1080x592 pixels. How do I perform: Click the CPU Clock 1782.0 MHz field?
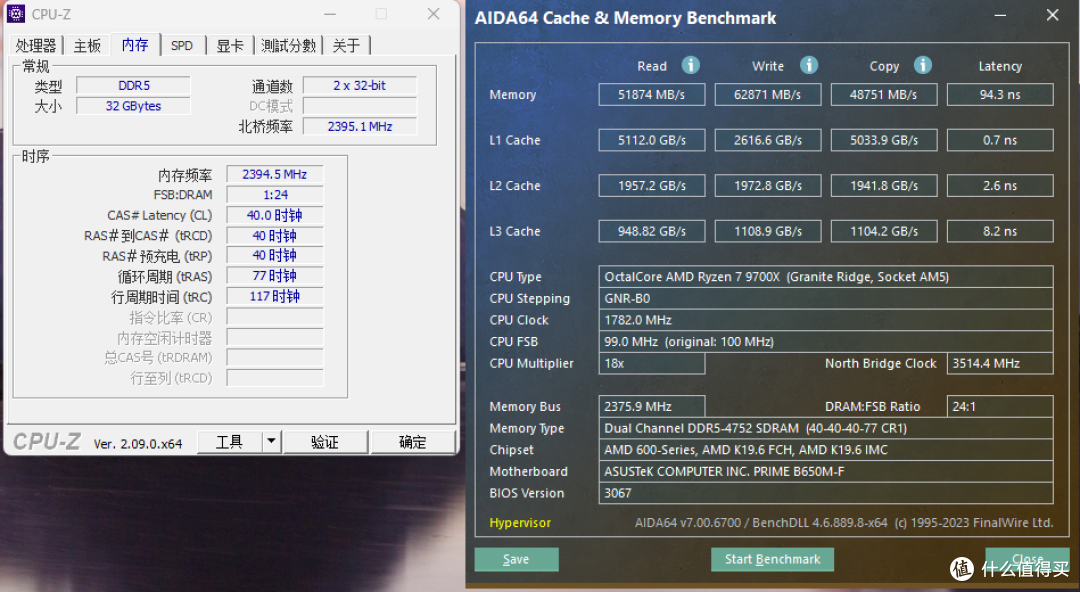[826, 320]
